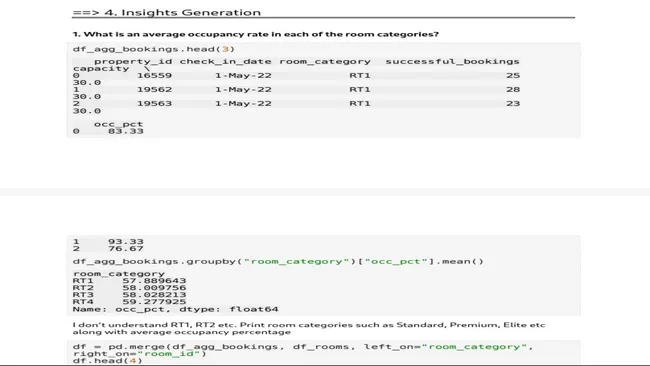
Task: Select successful bookings value 23
Action: tap(513, 104)
